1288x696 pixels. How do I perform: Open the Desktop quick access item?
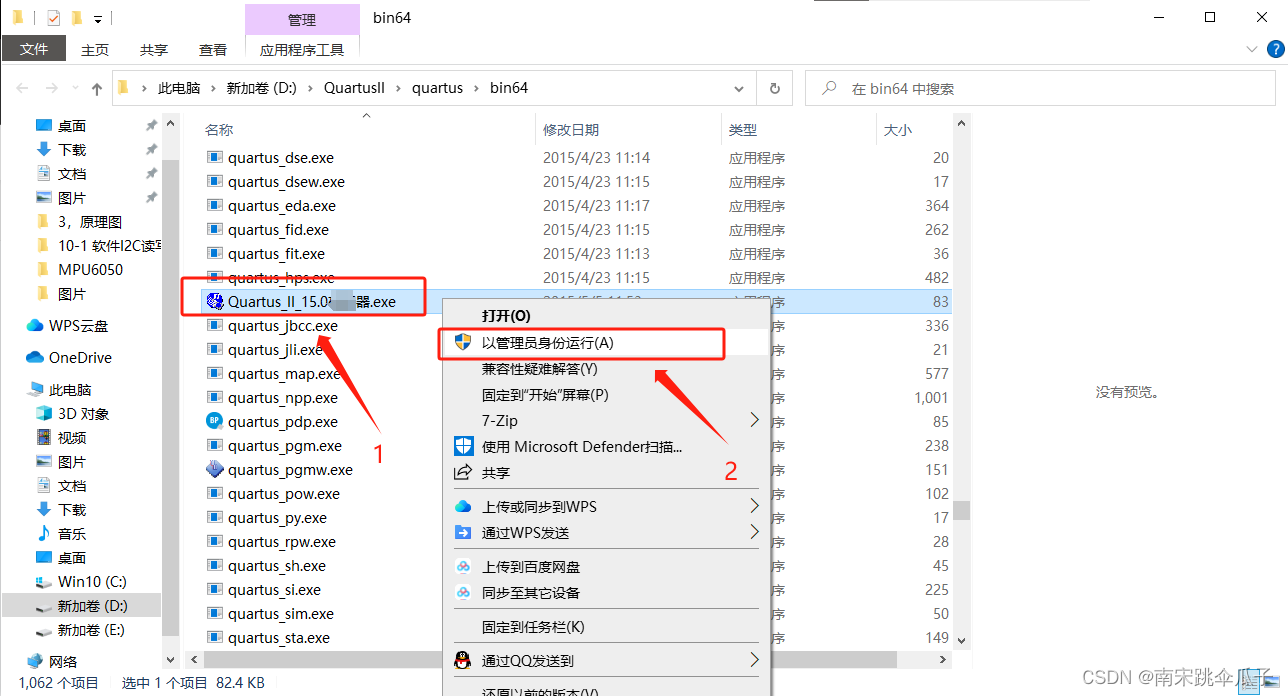pos(72,125)
